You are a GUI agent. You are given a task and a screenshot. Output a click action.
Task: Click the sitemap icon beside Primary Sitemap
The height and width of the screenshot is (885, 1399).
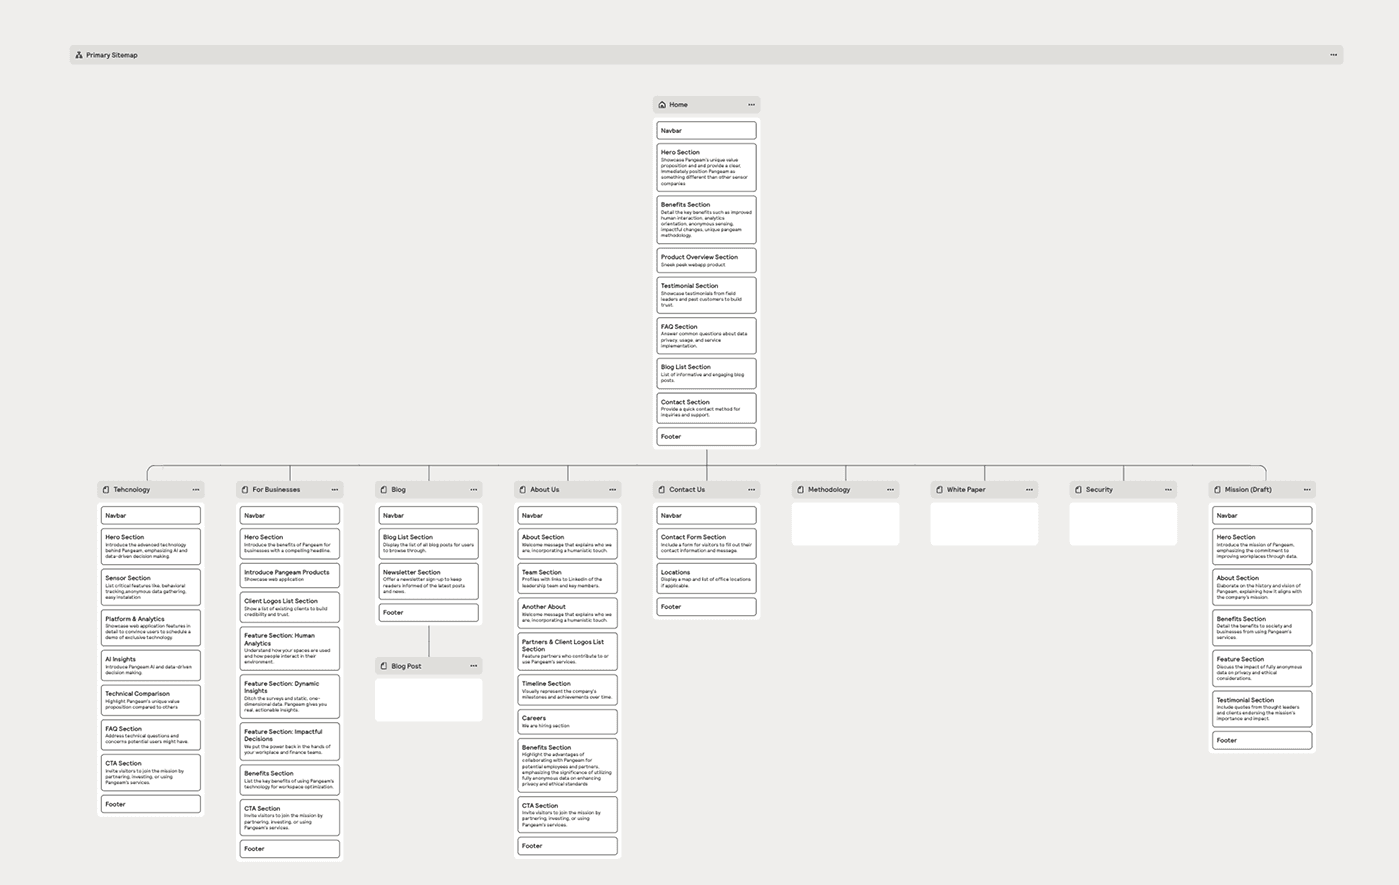pyautogui.click(x=79, y=55)
